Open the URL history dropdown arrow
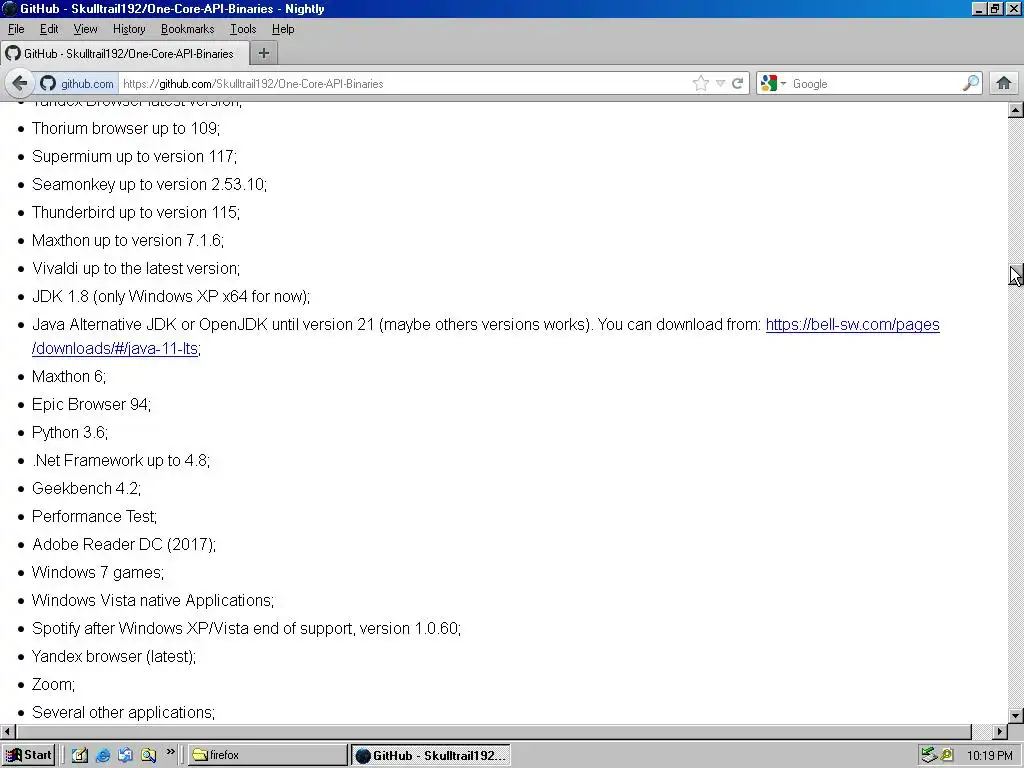Screen dimensions: 1024x768 pos(720,84)
